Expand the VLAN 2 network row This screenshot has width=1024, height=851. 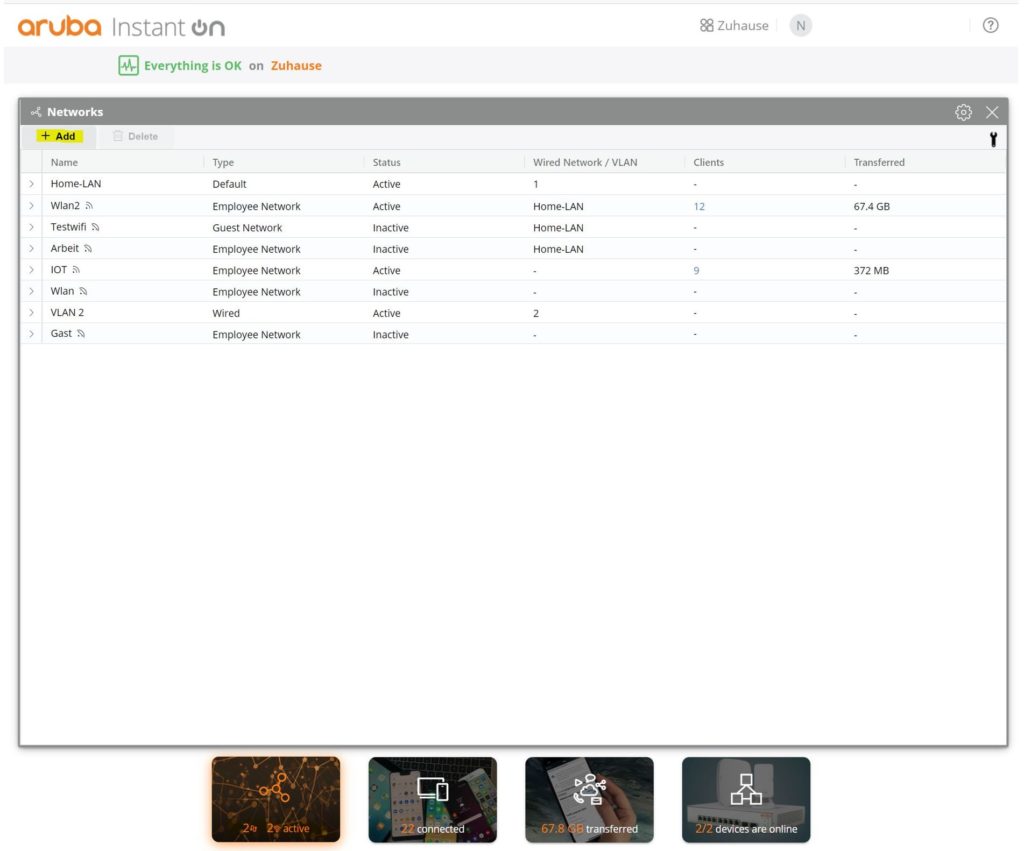31,313
